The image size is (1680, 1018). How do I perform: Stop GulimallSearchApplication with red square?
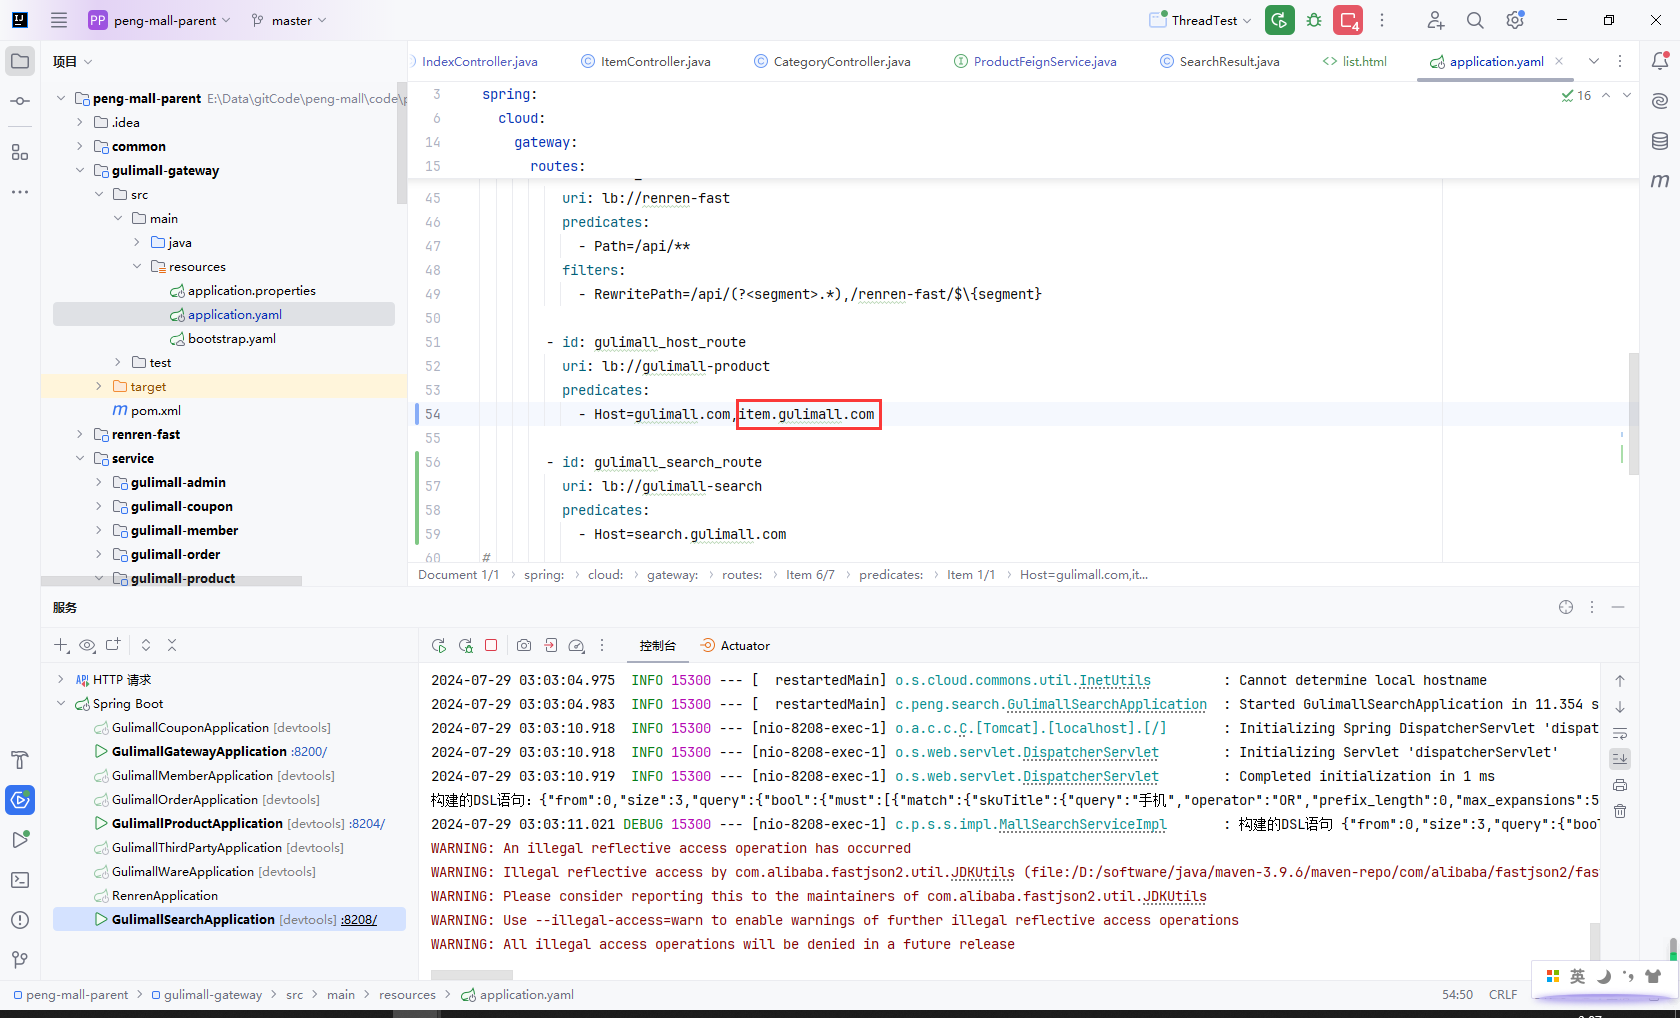click(x=491, y=646)
